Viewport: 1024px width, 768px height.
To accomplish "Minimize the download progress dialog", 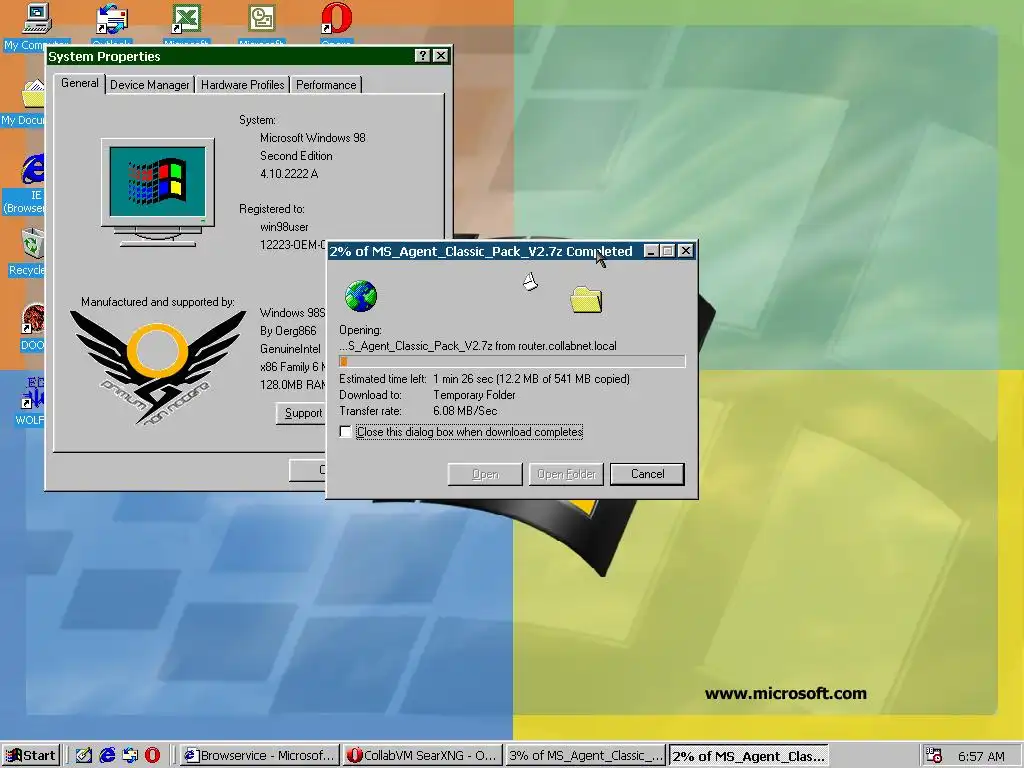I will 651,251.
